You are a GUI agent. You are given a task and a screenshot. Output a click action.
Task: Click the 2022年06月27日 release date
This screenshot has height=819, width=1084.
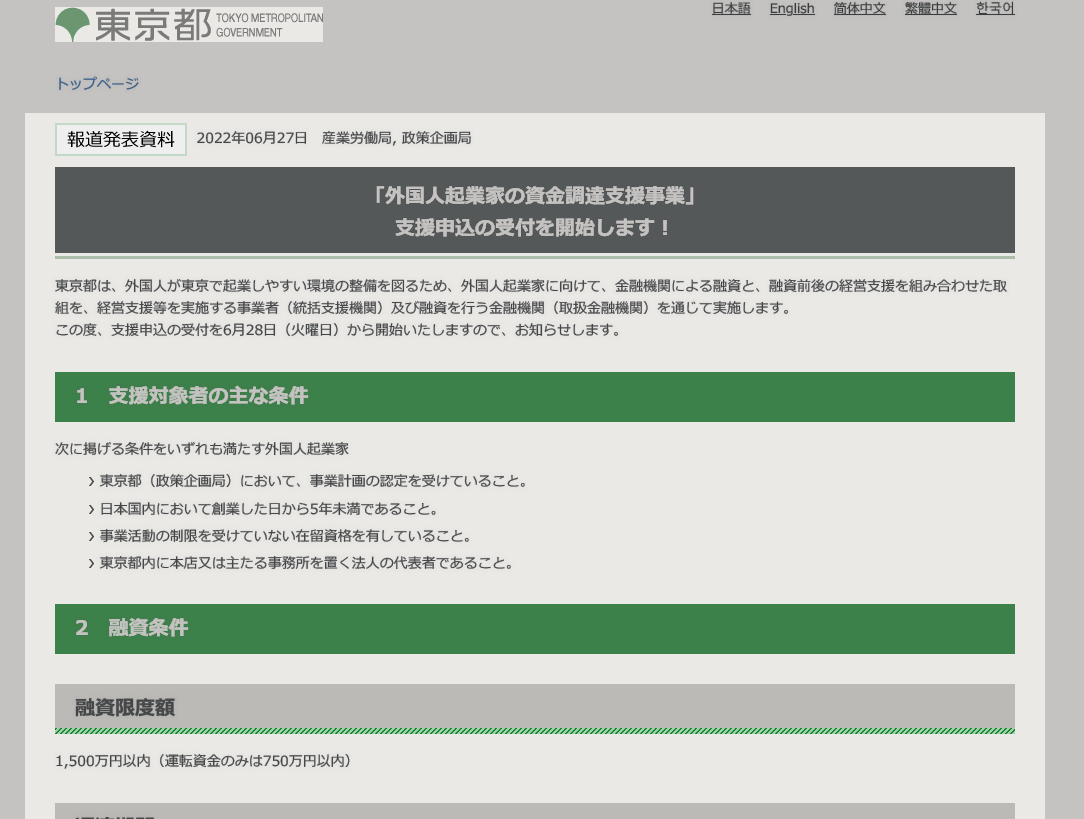click(x=252, y=138)
